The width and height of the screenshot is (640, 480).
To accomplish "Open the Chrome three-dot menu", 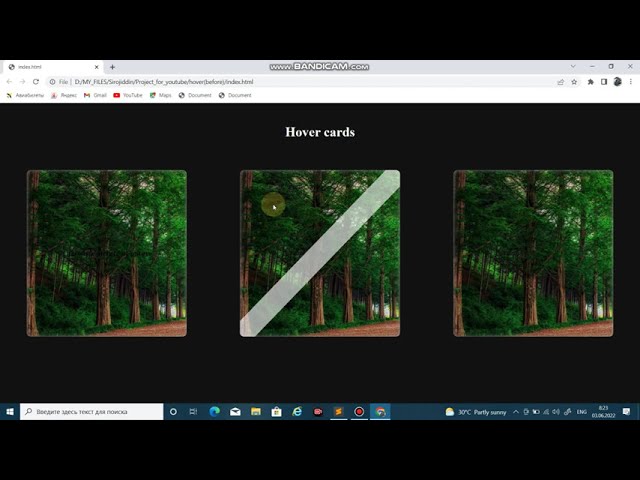I will click(631, 82).
